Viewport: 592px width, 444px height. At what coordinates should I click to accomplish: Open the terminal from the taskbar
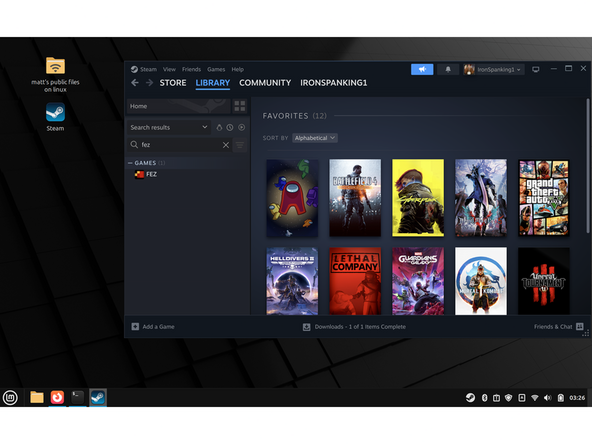[x=77, y=397]
